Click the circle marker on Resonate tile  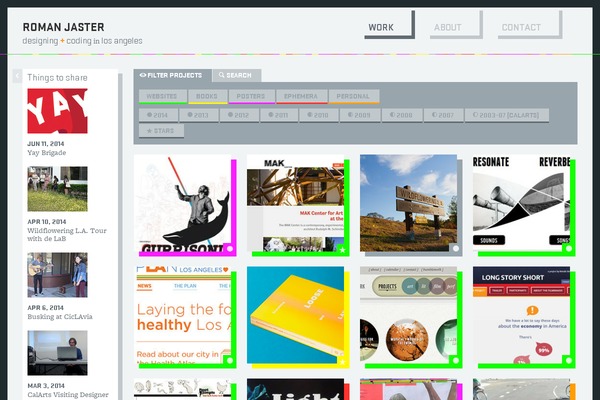(569, 249)
